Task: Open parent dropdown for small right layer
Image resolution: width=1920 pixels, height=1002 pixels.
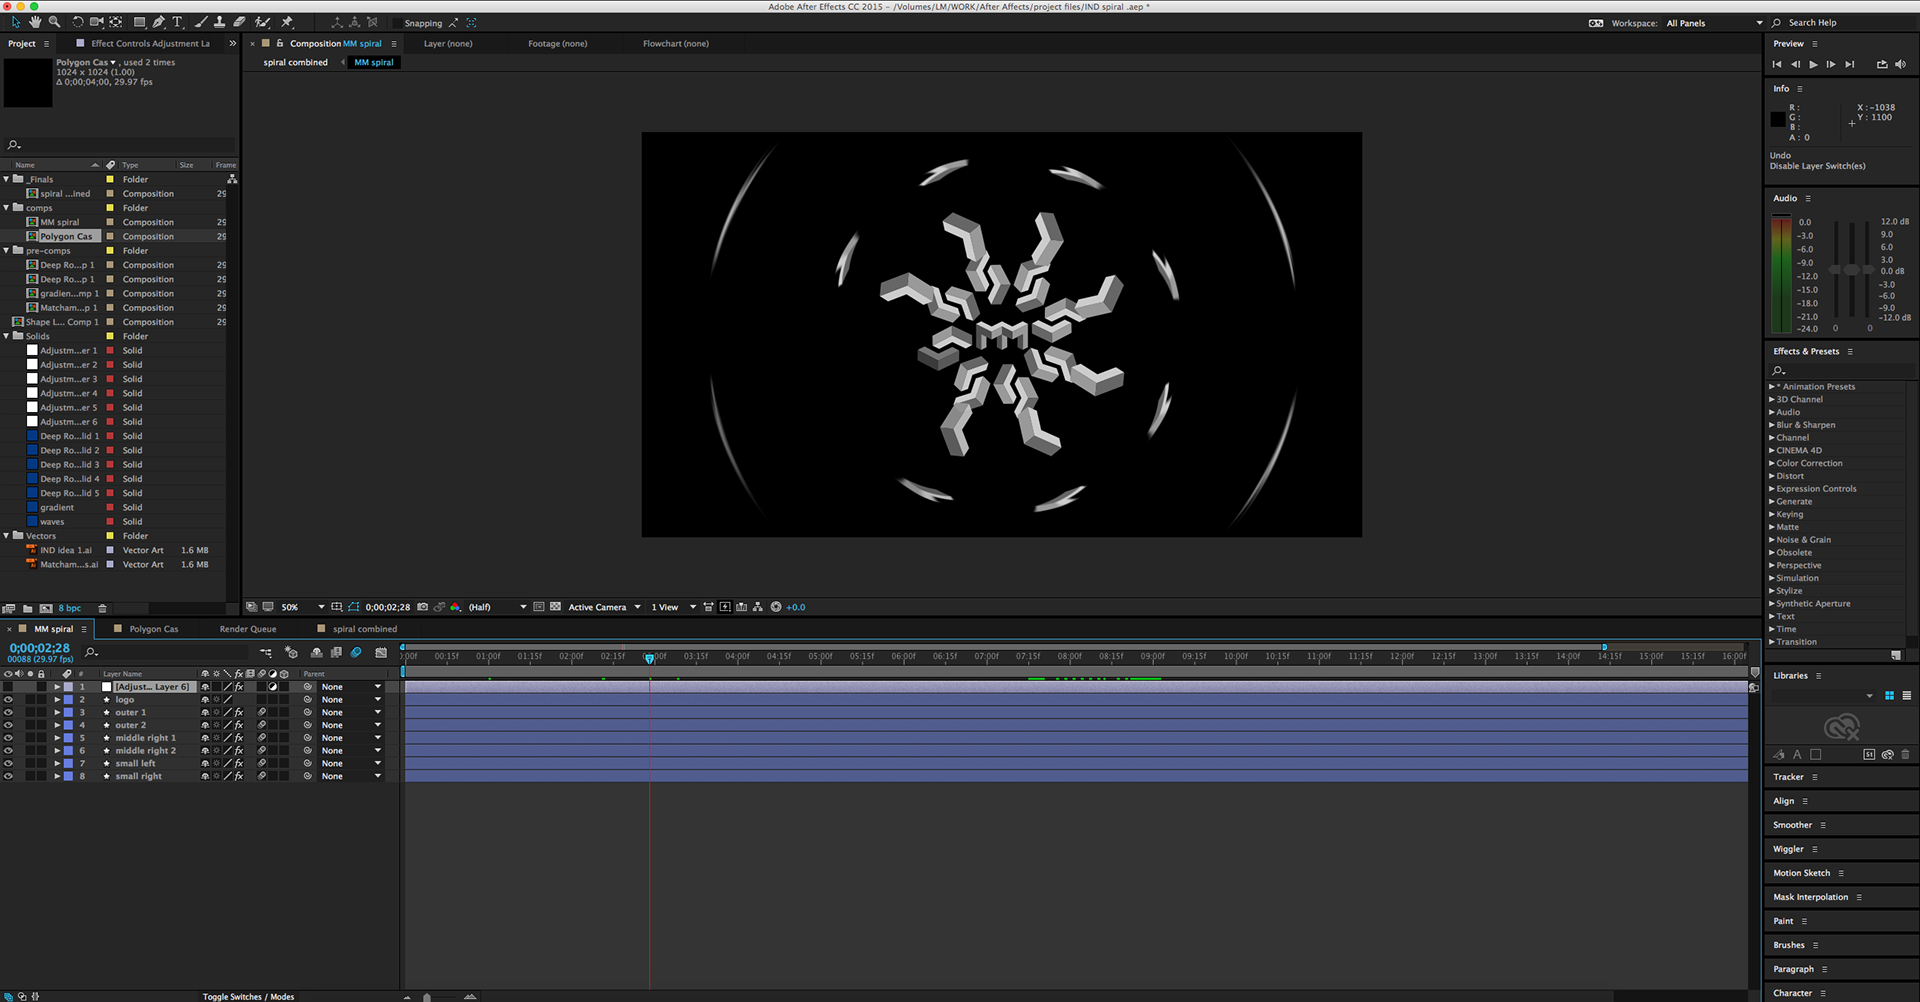Action: tap(350, 776)
